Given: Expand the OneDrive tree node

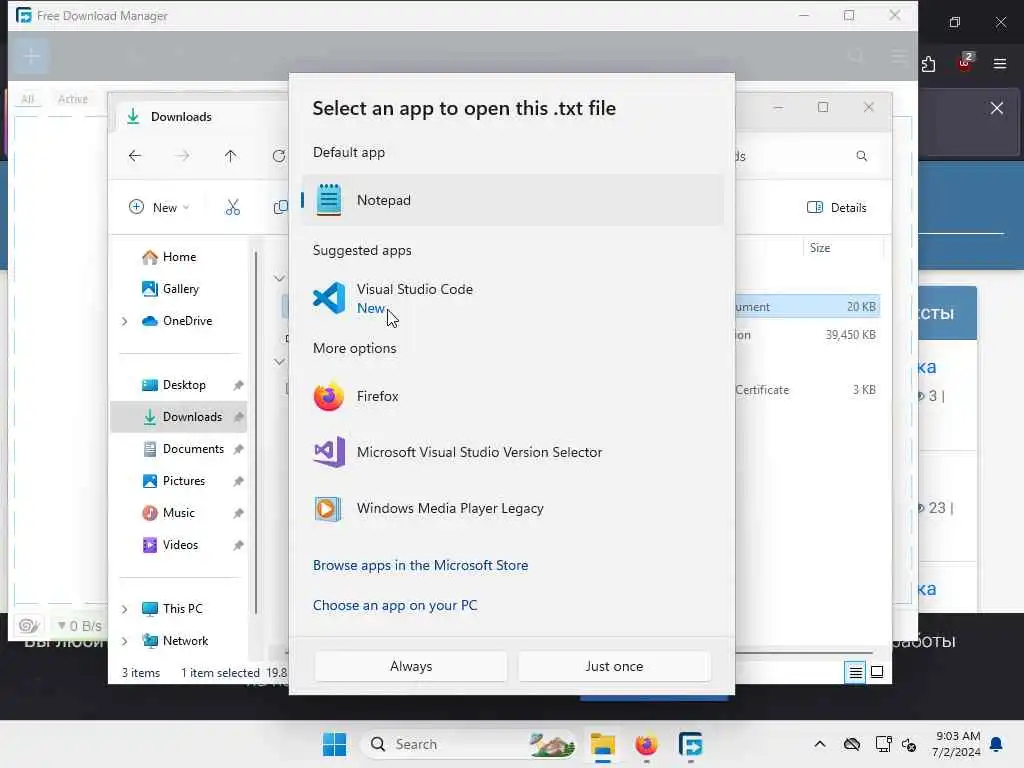Looking at the screenshot, I should click(125, 321).
